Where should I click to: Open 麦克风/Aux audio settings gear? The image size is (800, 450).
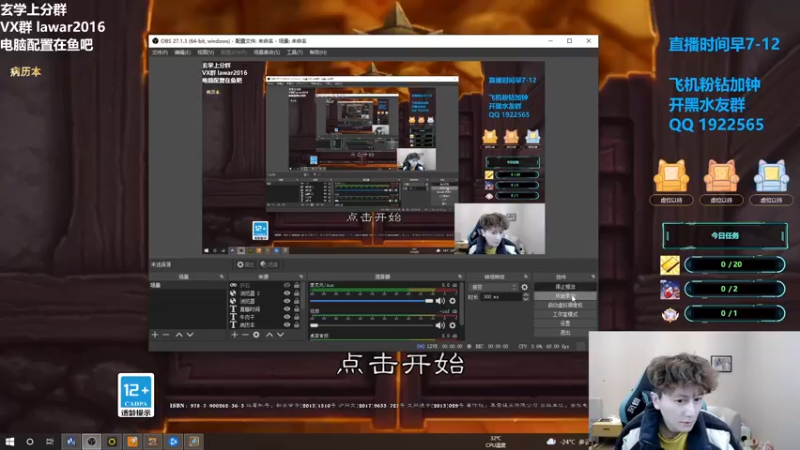coord(453,301)
